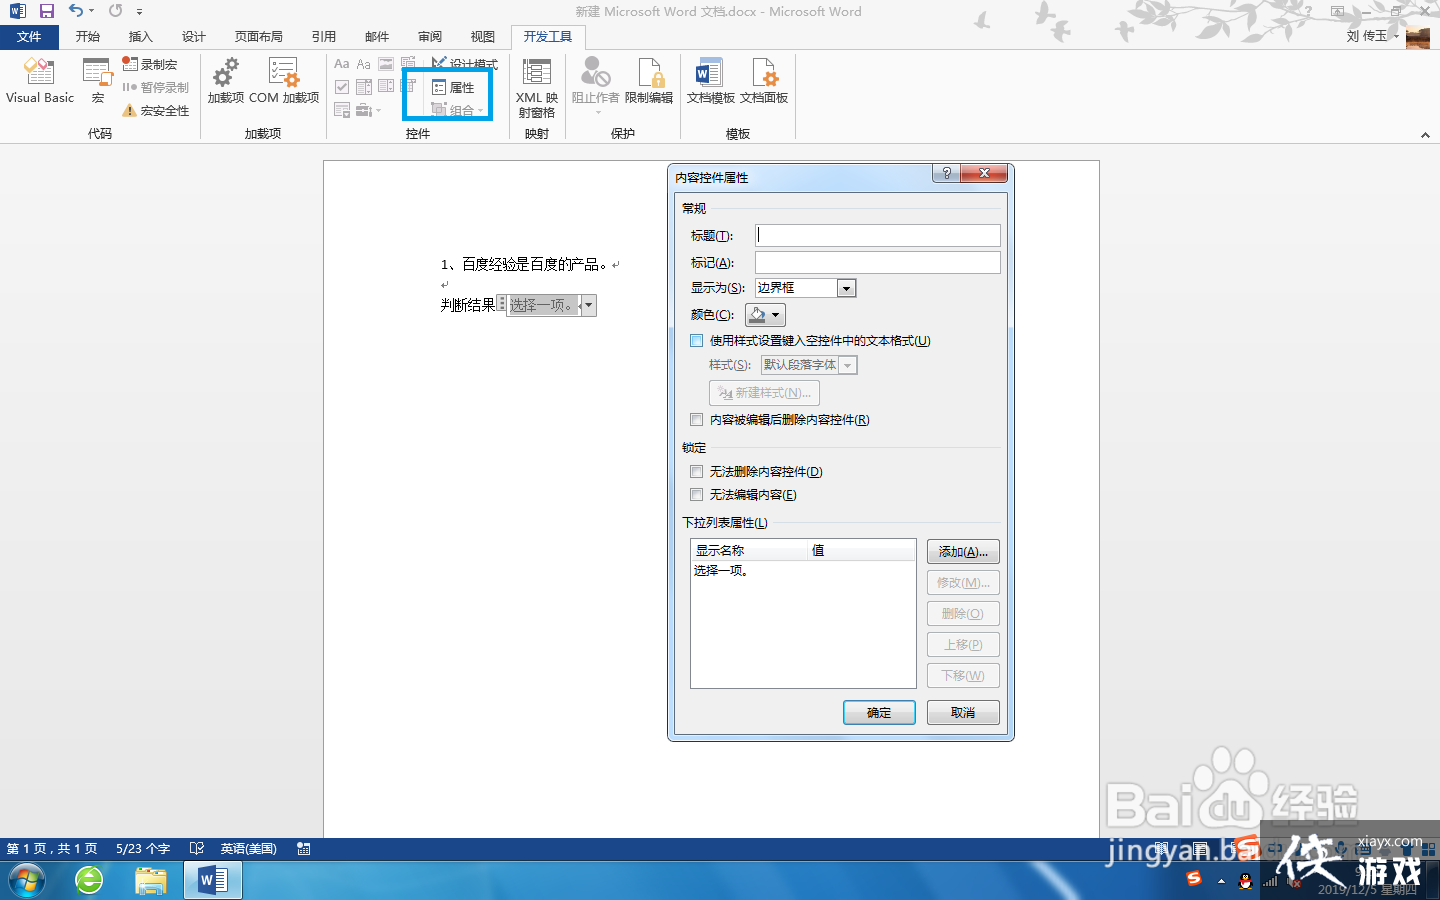Screen dimensions: 1440x900
Task: Insert a building block gallery control
Action: [408, 64]
